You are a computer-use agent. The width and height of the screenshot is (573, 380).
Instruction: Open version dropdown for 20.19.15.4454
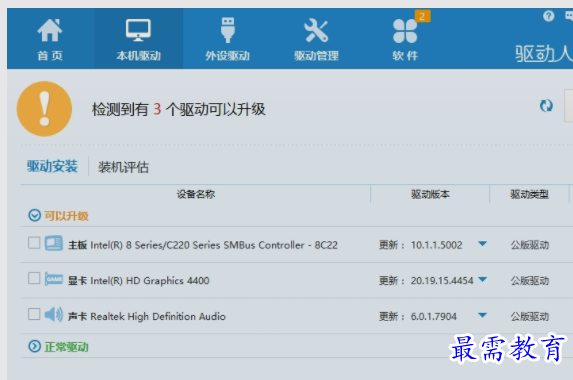coord(482,280)
